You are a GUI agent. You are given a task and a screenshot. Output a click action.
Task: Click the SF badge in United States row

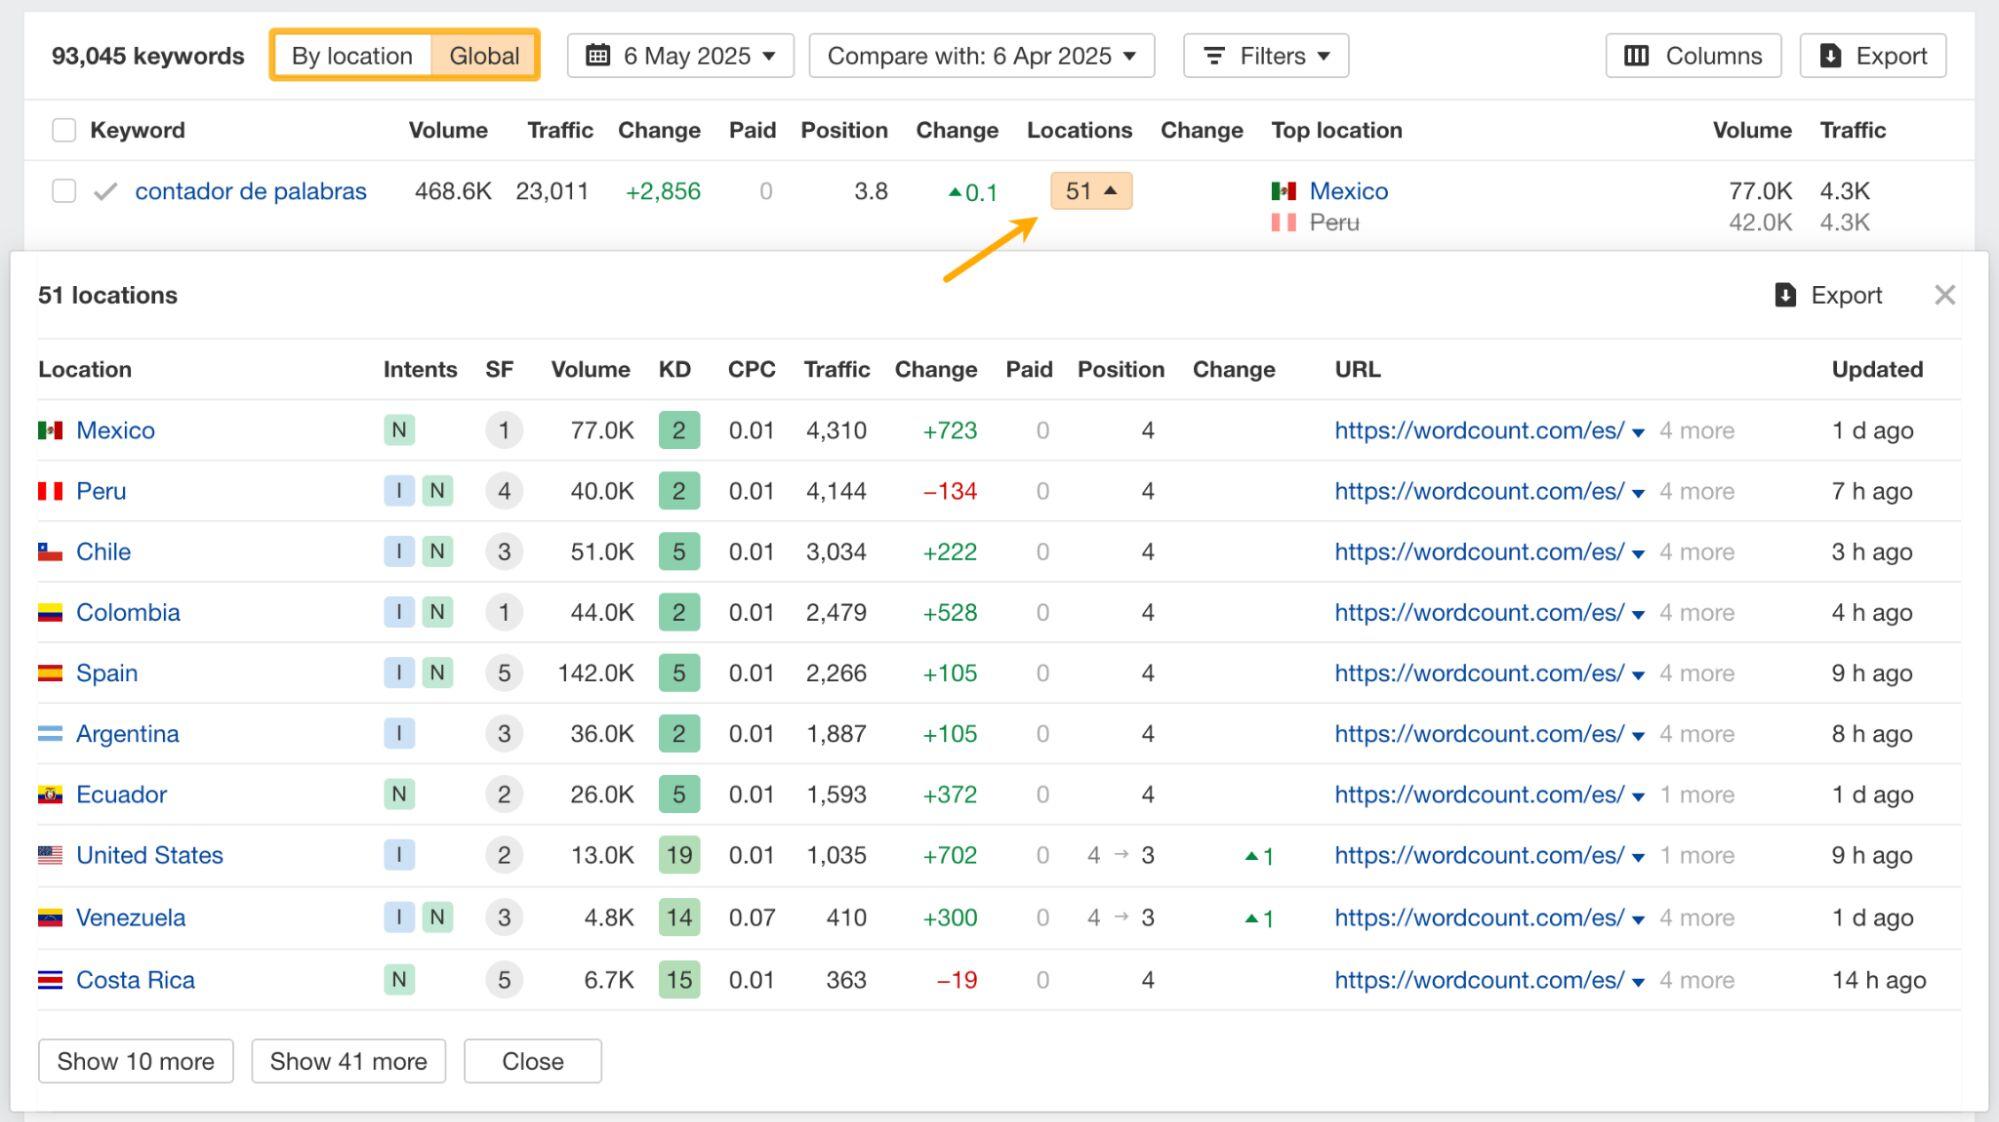(504, 856)
